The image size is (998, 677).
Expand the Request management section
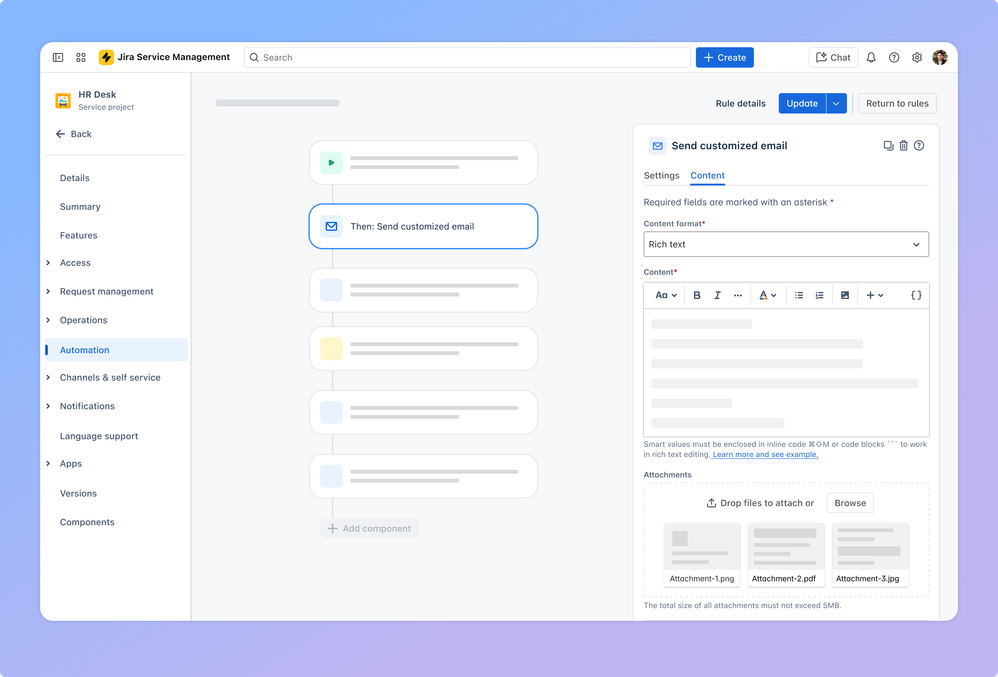pyautogui.click(x=48, y=291)
